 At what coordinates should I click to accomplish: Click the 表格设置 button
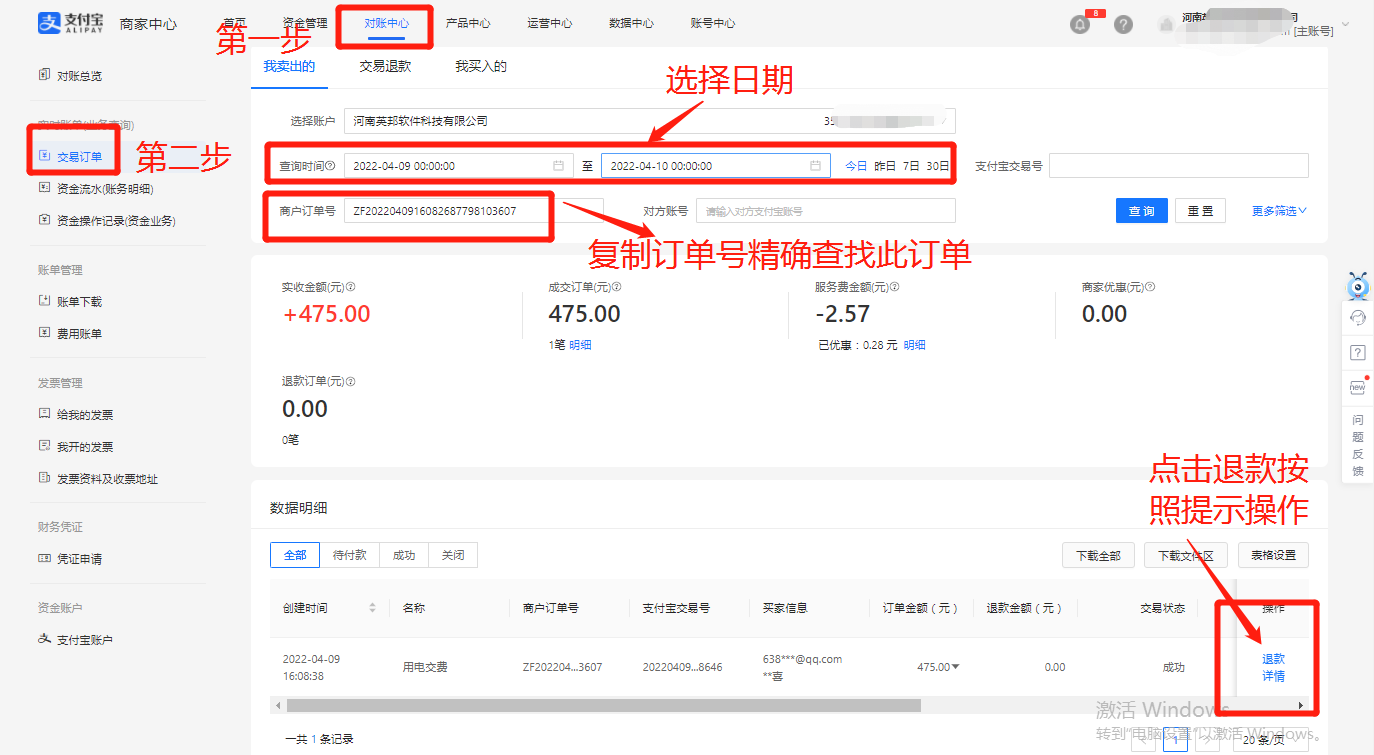pos(1273,555)
